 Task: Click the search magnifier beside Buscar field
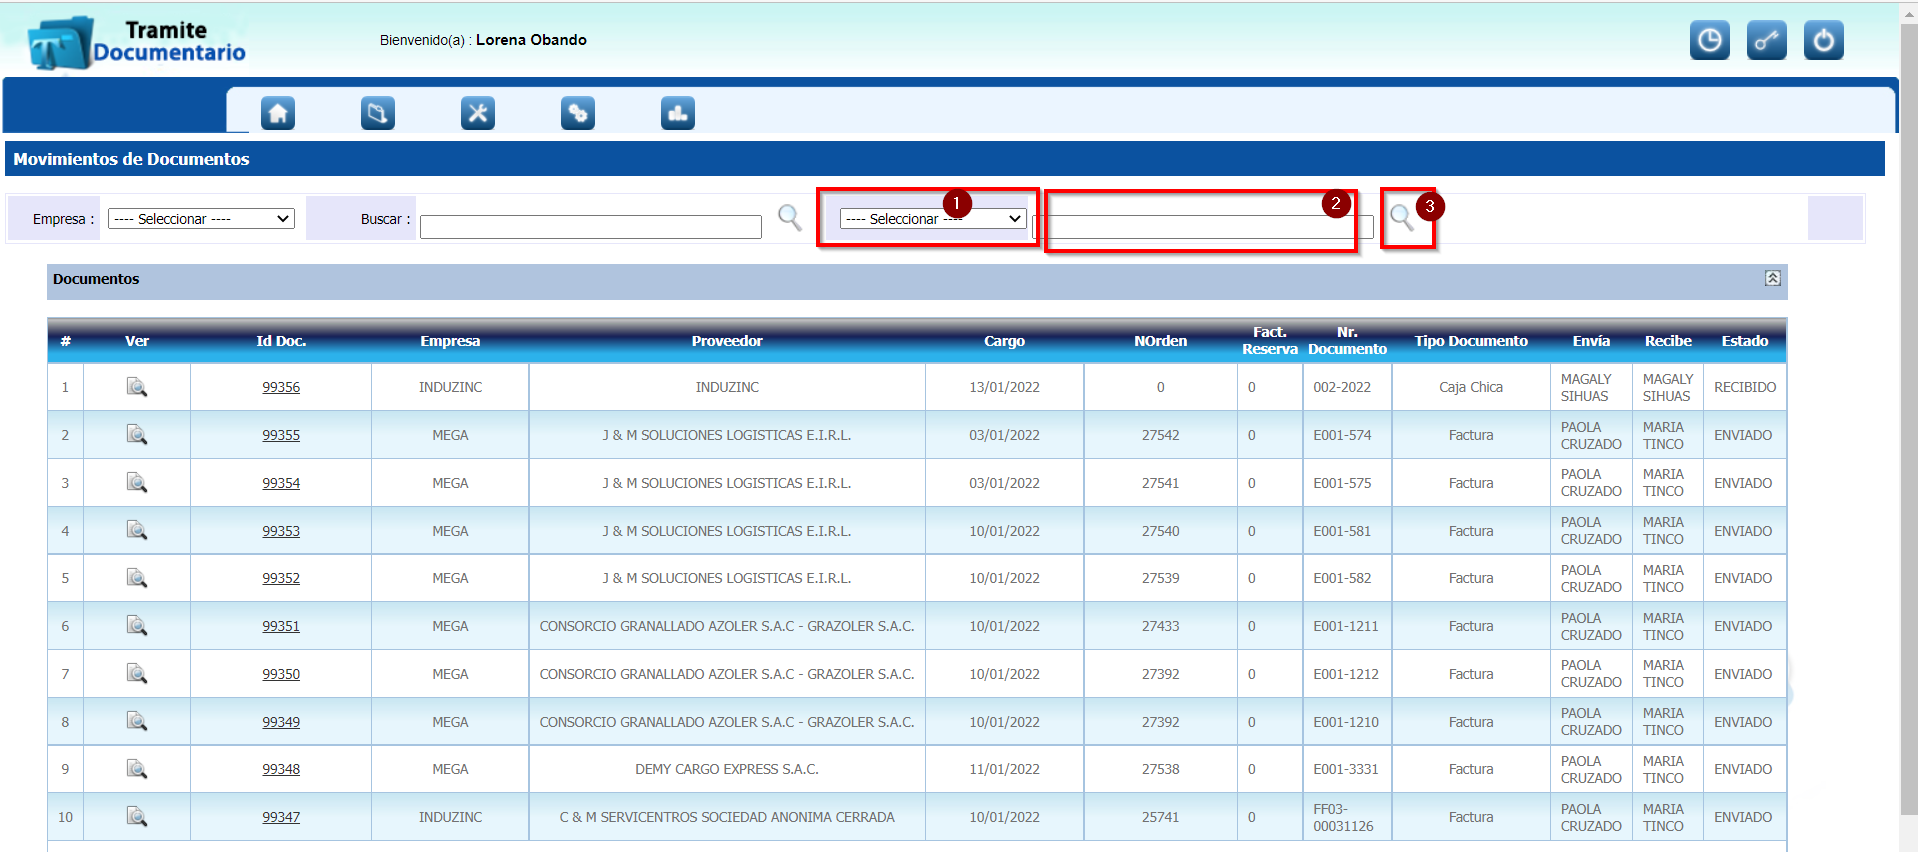click(790, 217)
